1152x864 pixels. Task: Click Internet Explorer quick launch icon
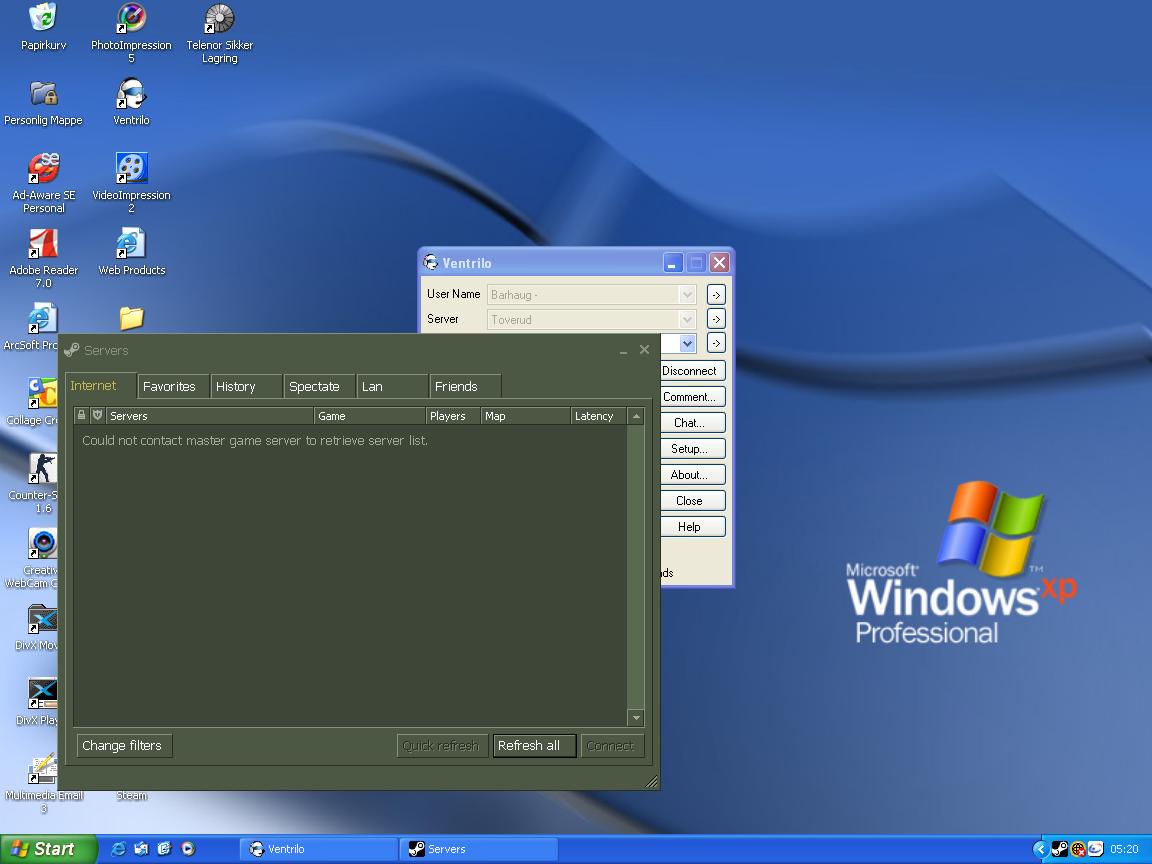tap(119, 849)
